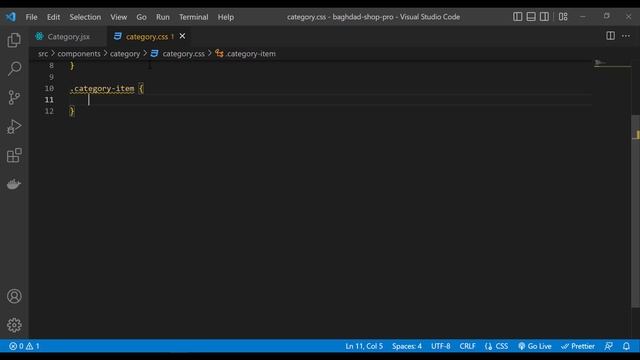Open the Search view
Image resolution: width=640 pixels, height=360 pixels.
14,69
